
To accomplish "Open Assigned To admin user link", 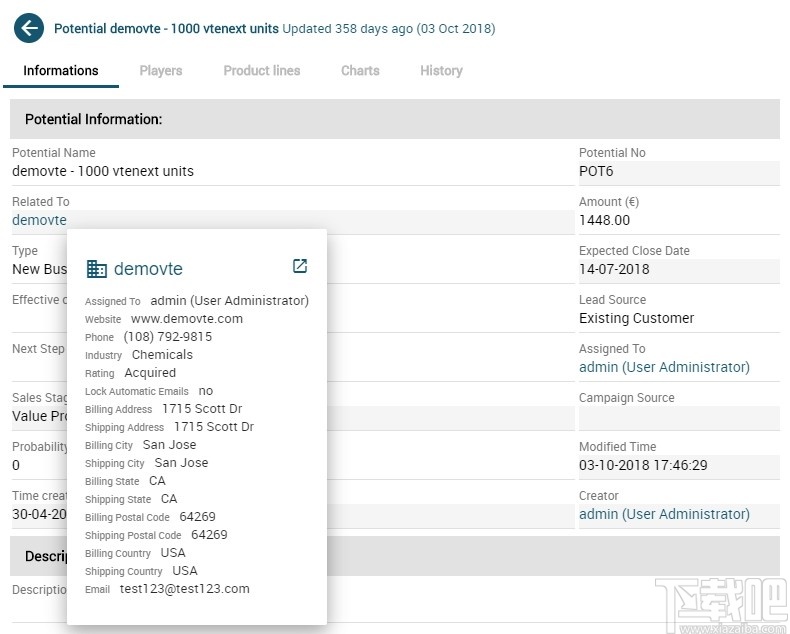I will pos(664,367).
